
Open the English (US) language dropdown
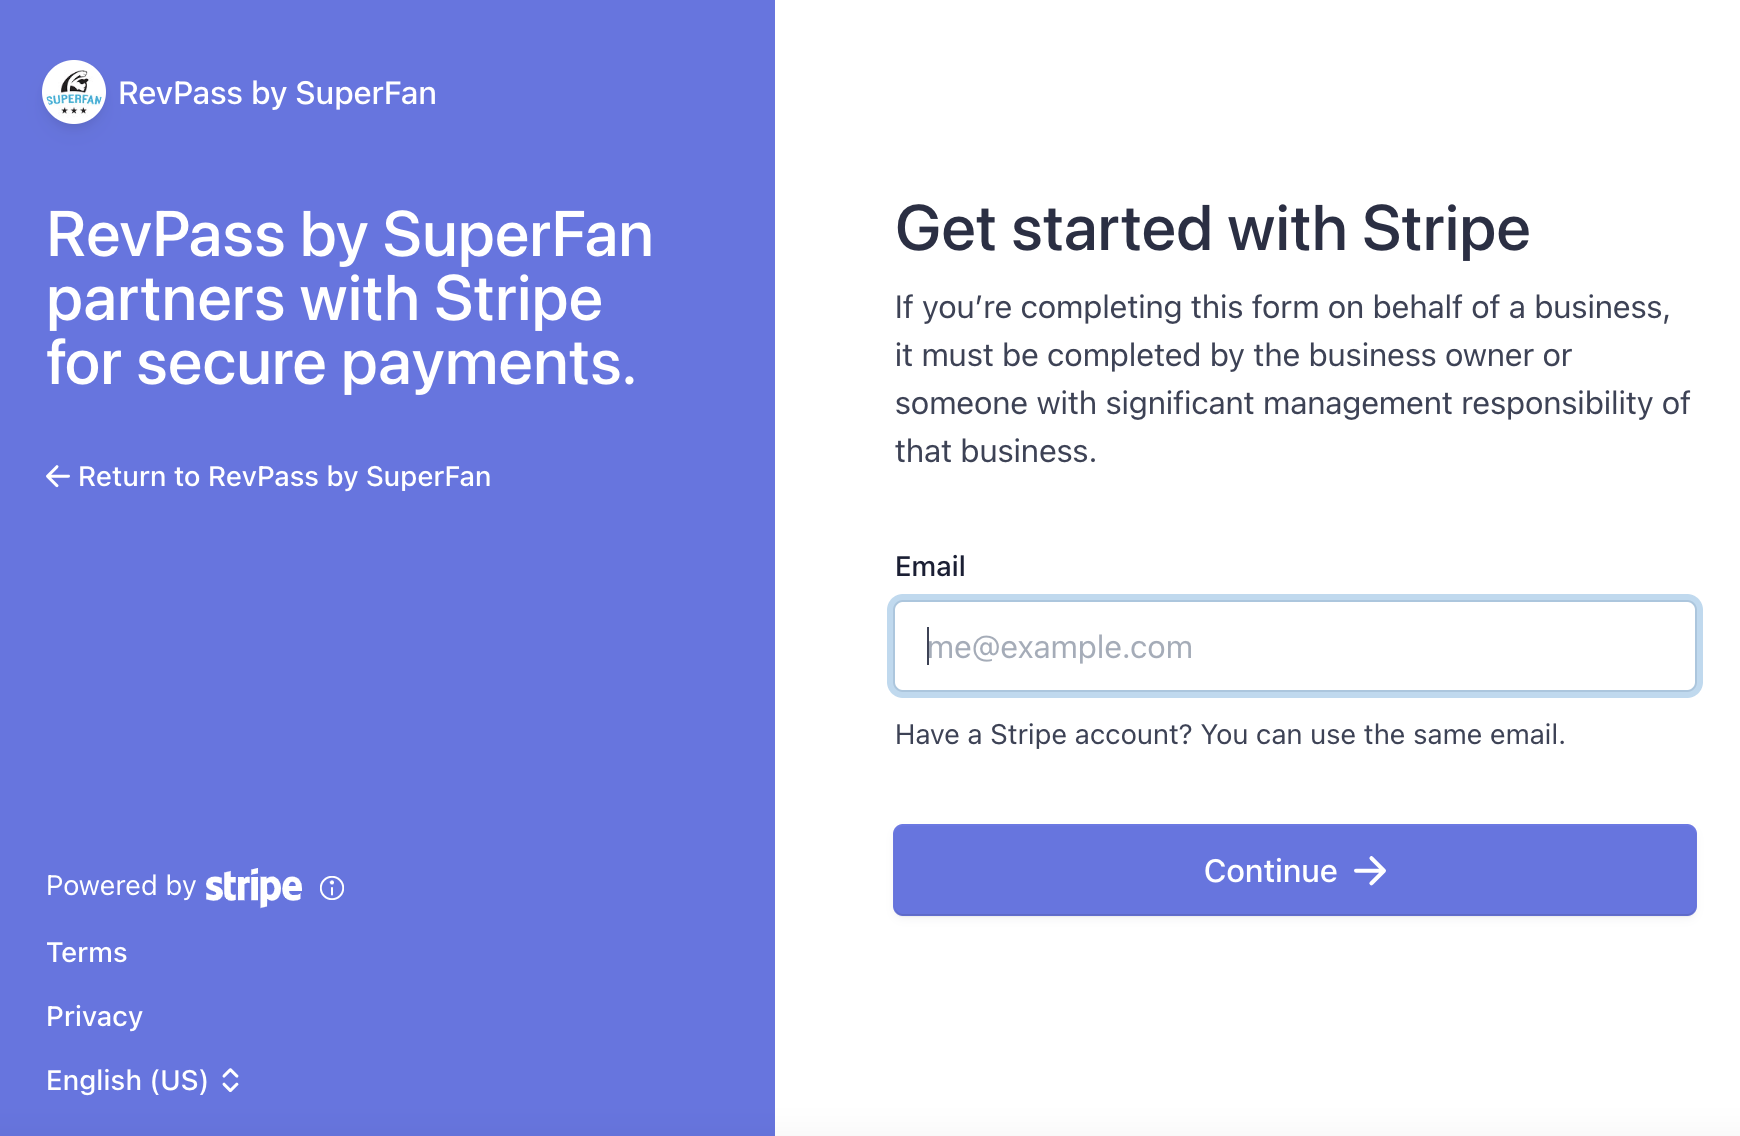144,1081
